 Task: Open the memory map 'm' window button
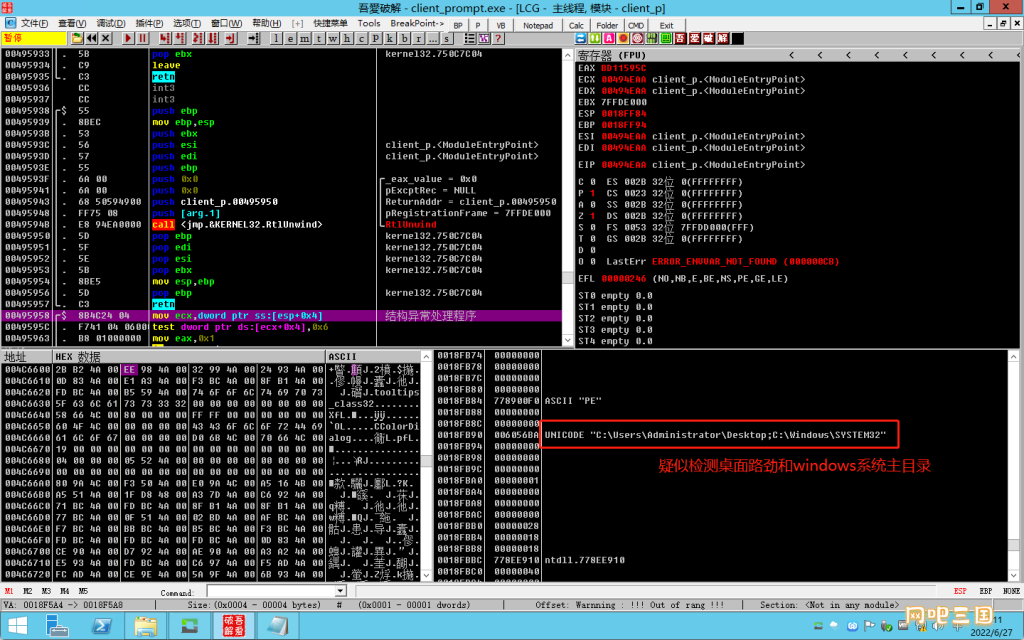(304, 39)
